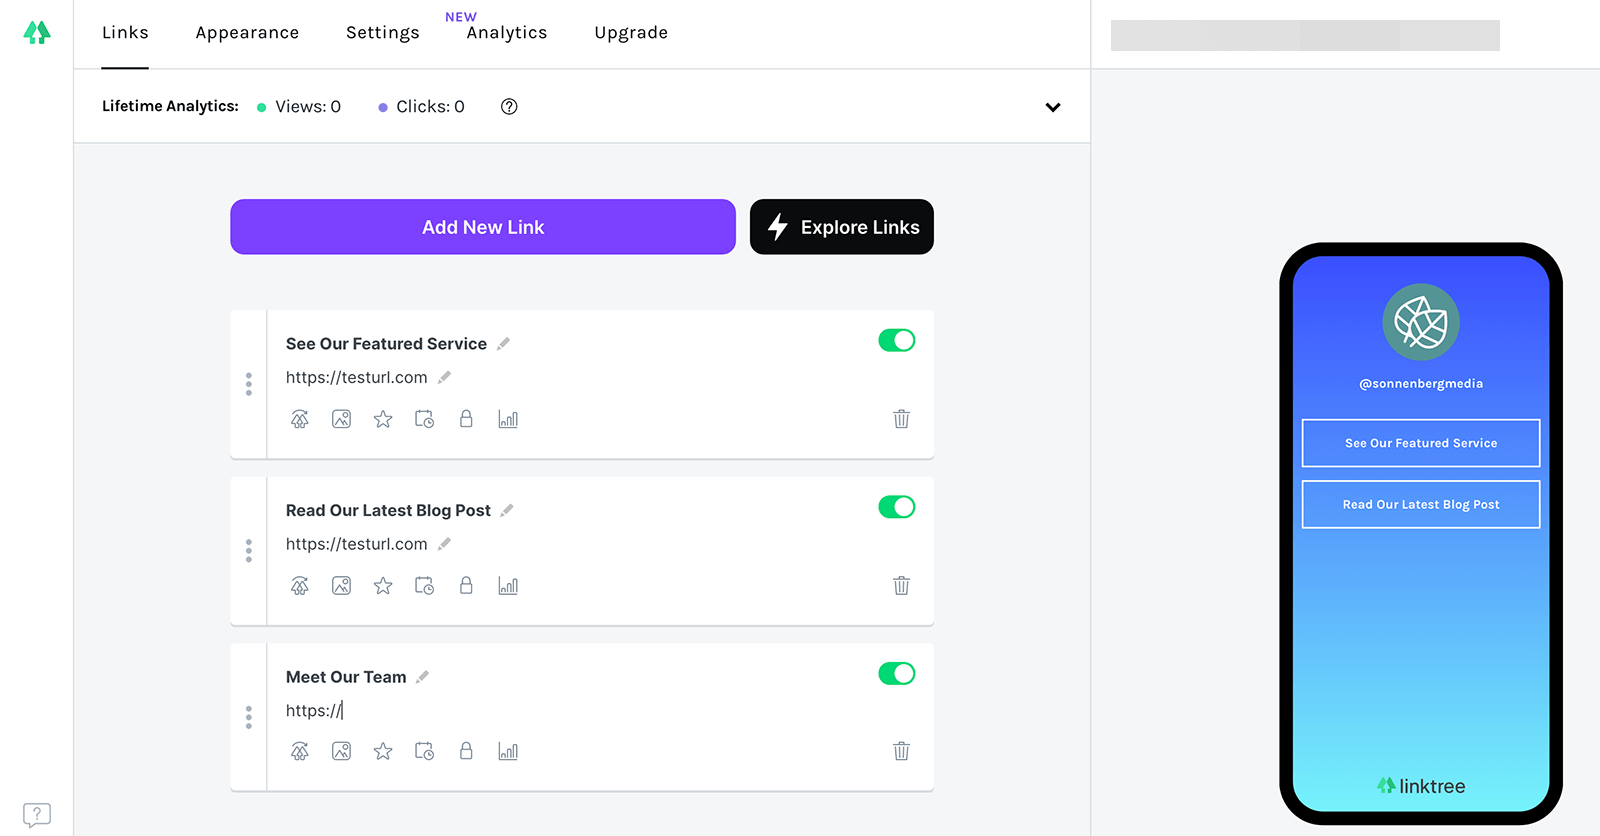
Task: Open thumbnail icon for See Our Featured Service
Action: click(342, 419)
